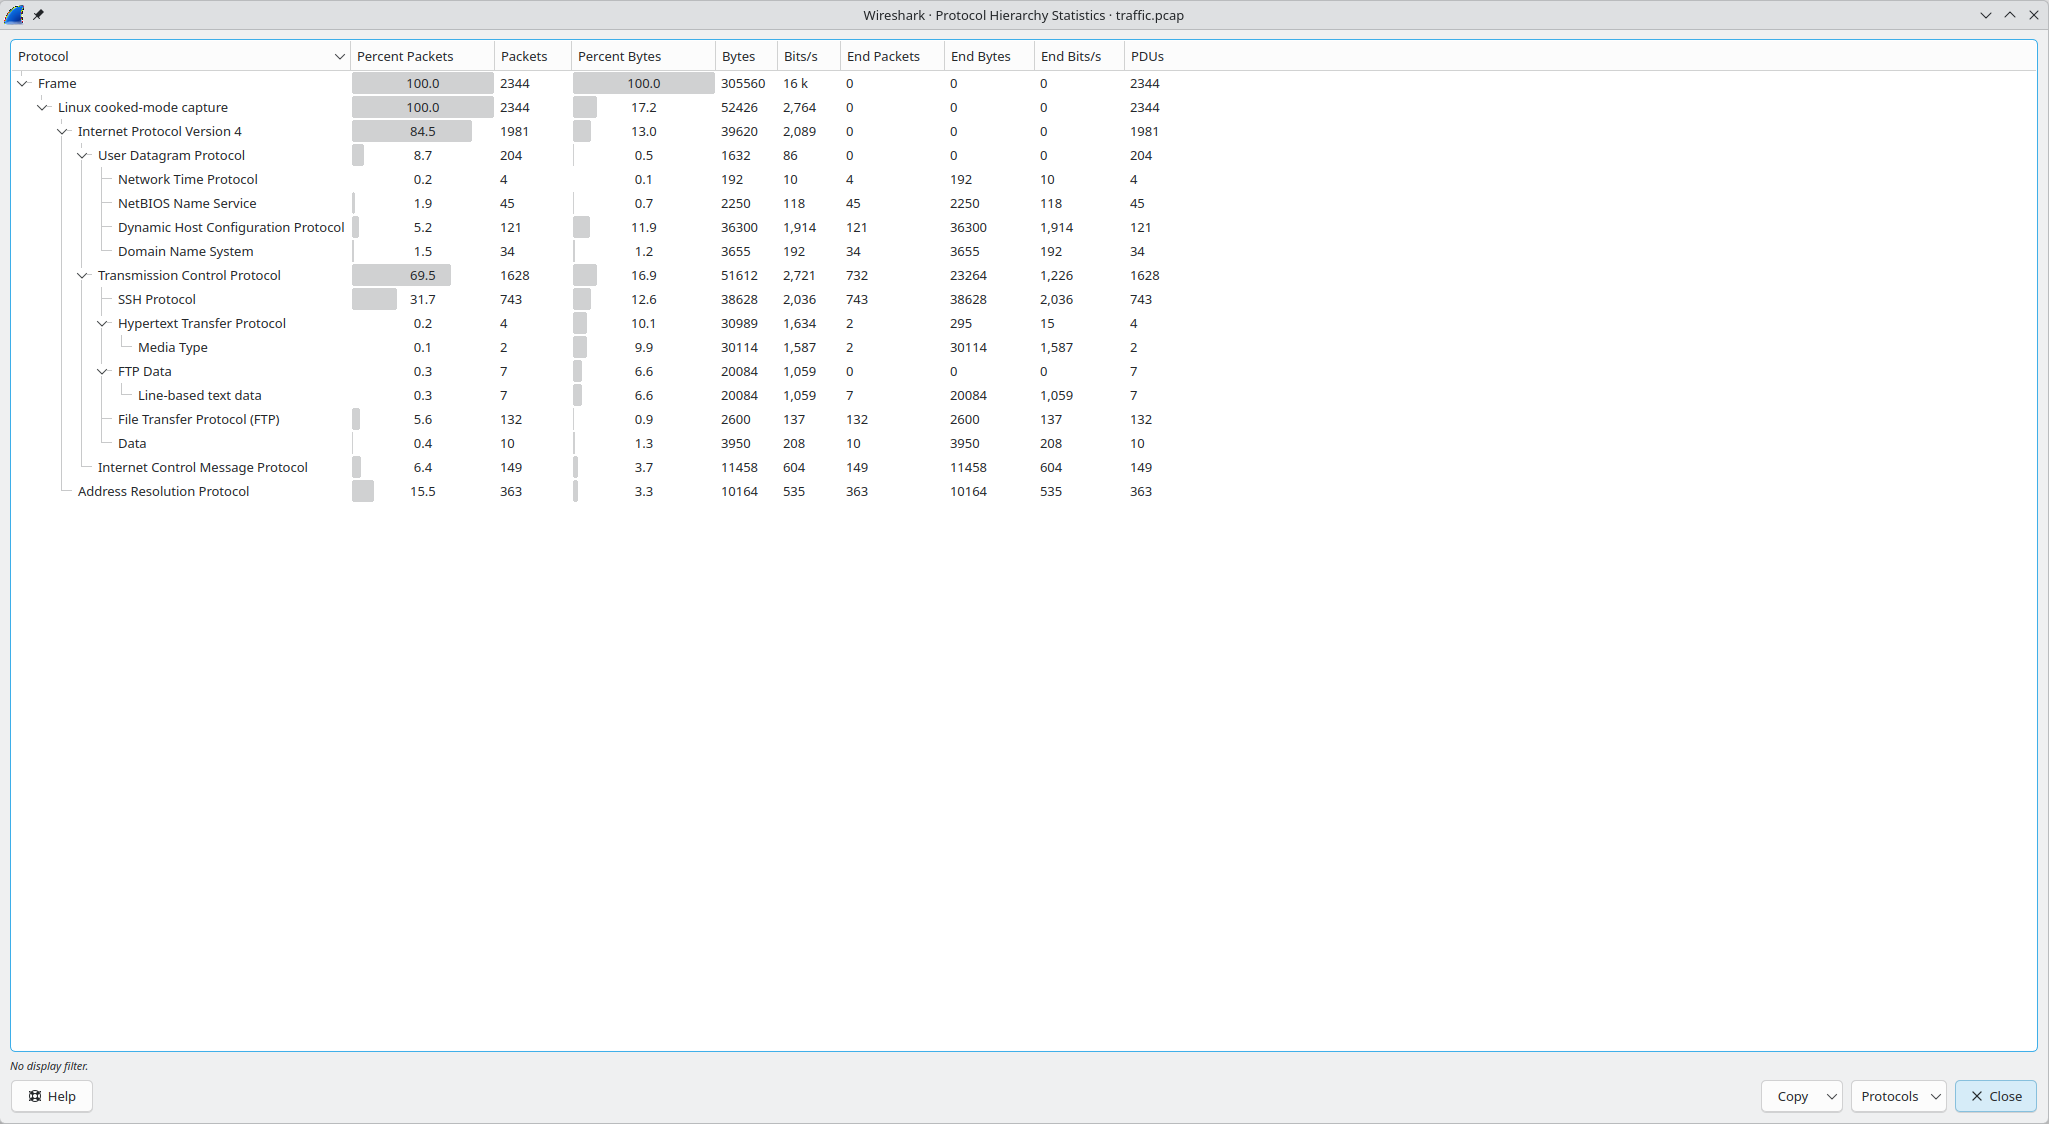Open the Help button
Screen dimensions: 2049x1124
click(52, 1096)
